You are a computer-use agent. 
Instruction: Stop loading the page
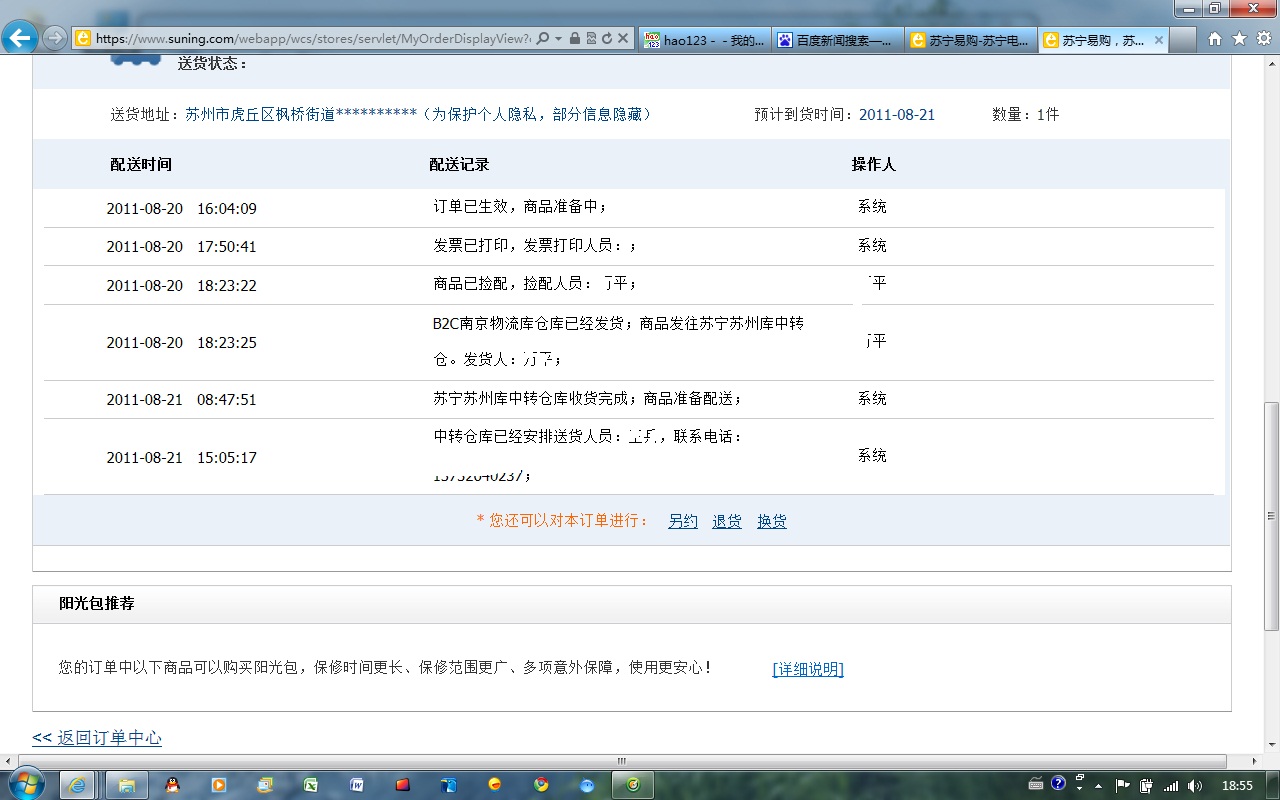tap(622, 37)
